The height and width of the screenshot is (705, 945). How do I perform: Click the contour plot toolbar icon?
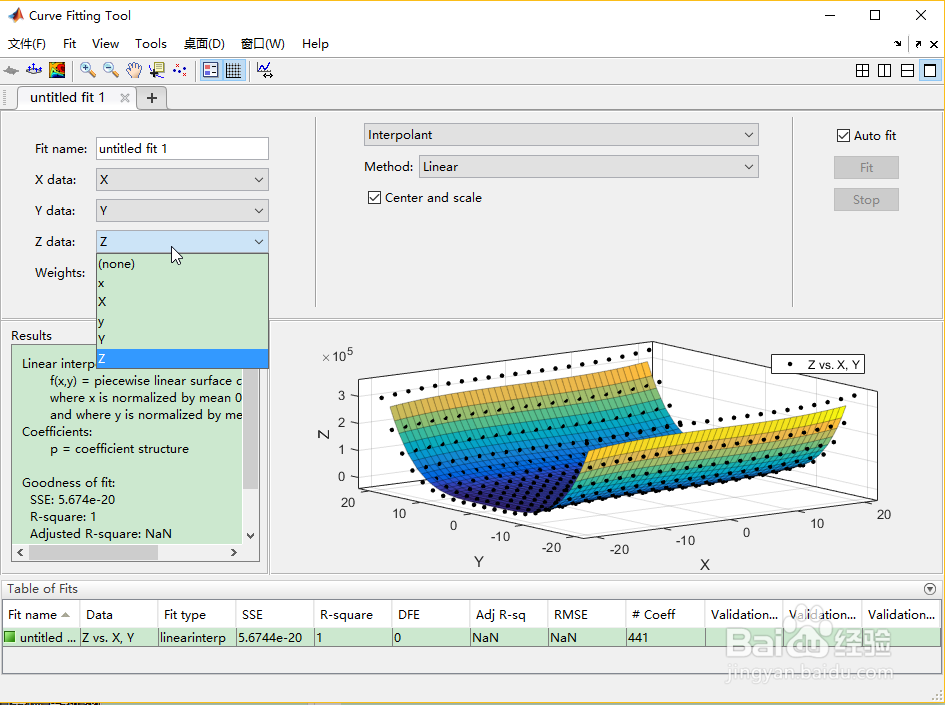coord(57,70)
